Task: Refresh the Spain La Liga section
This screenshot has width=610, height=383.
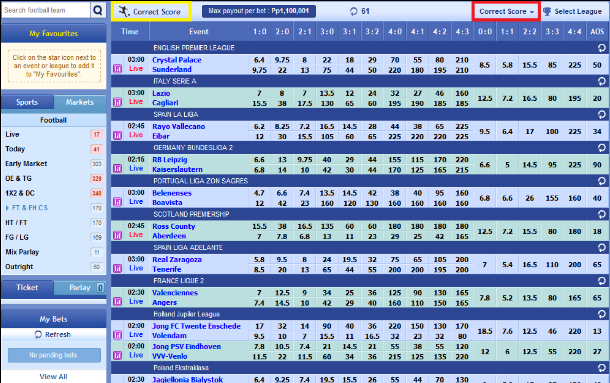Action: click(x=601, y=114)
